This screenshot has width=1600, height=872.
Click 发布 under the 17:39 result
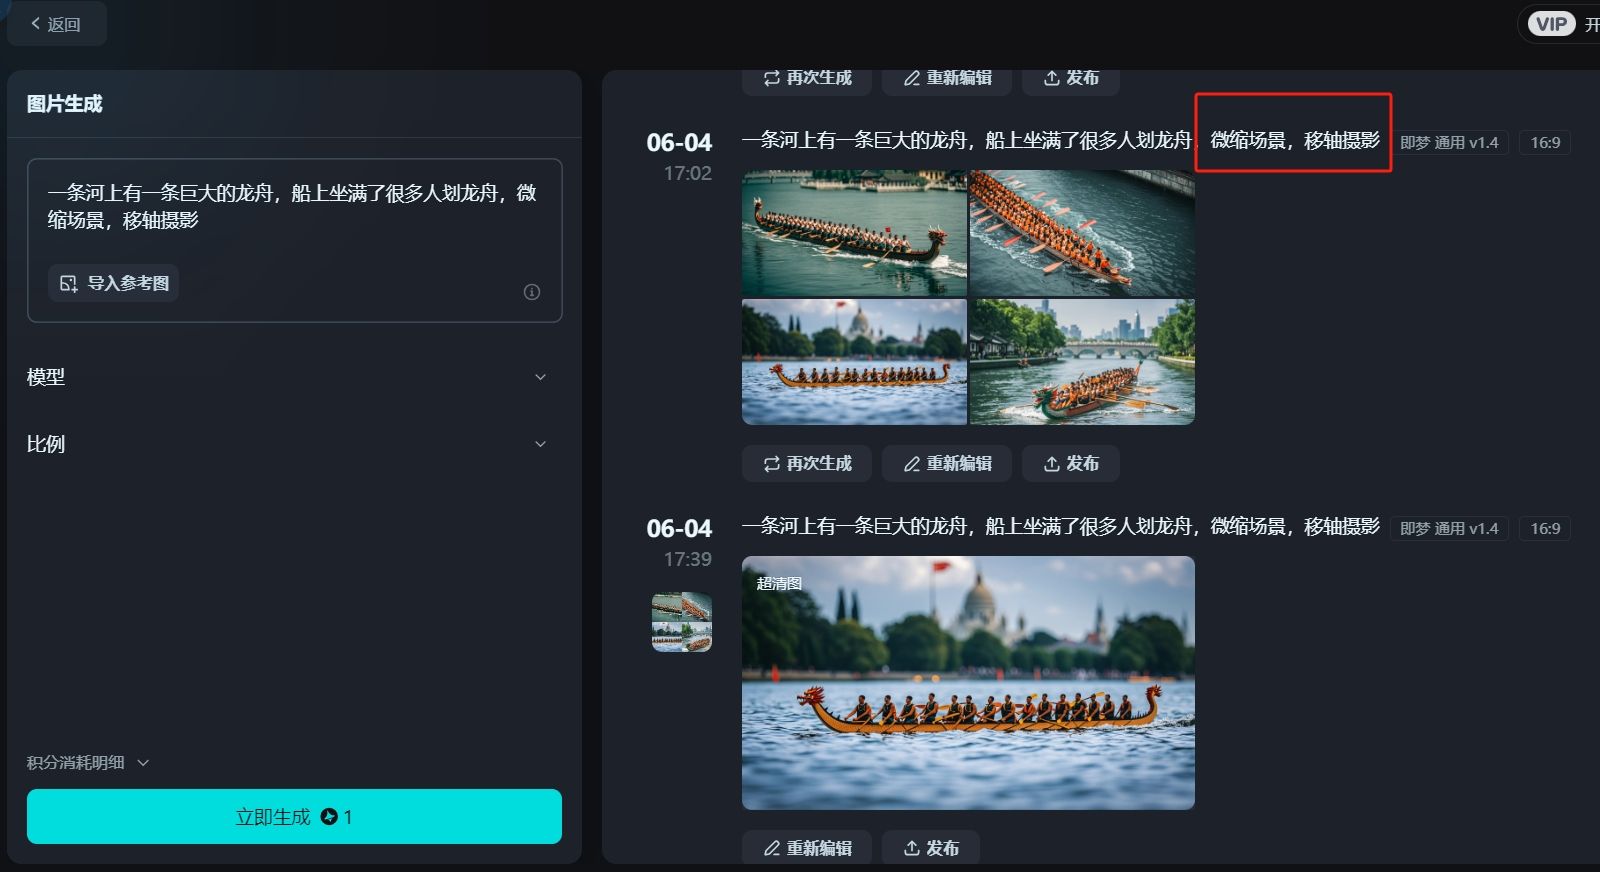(x=931, y=848)
